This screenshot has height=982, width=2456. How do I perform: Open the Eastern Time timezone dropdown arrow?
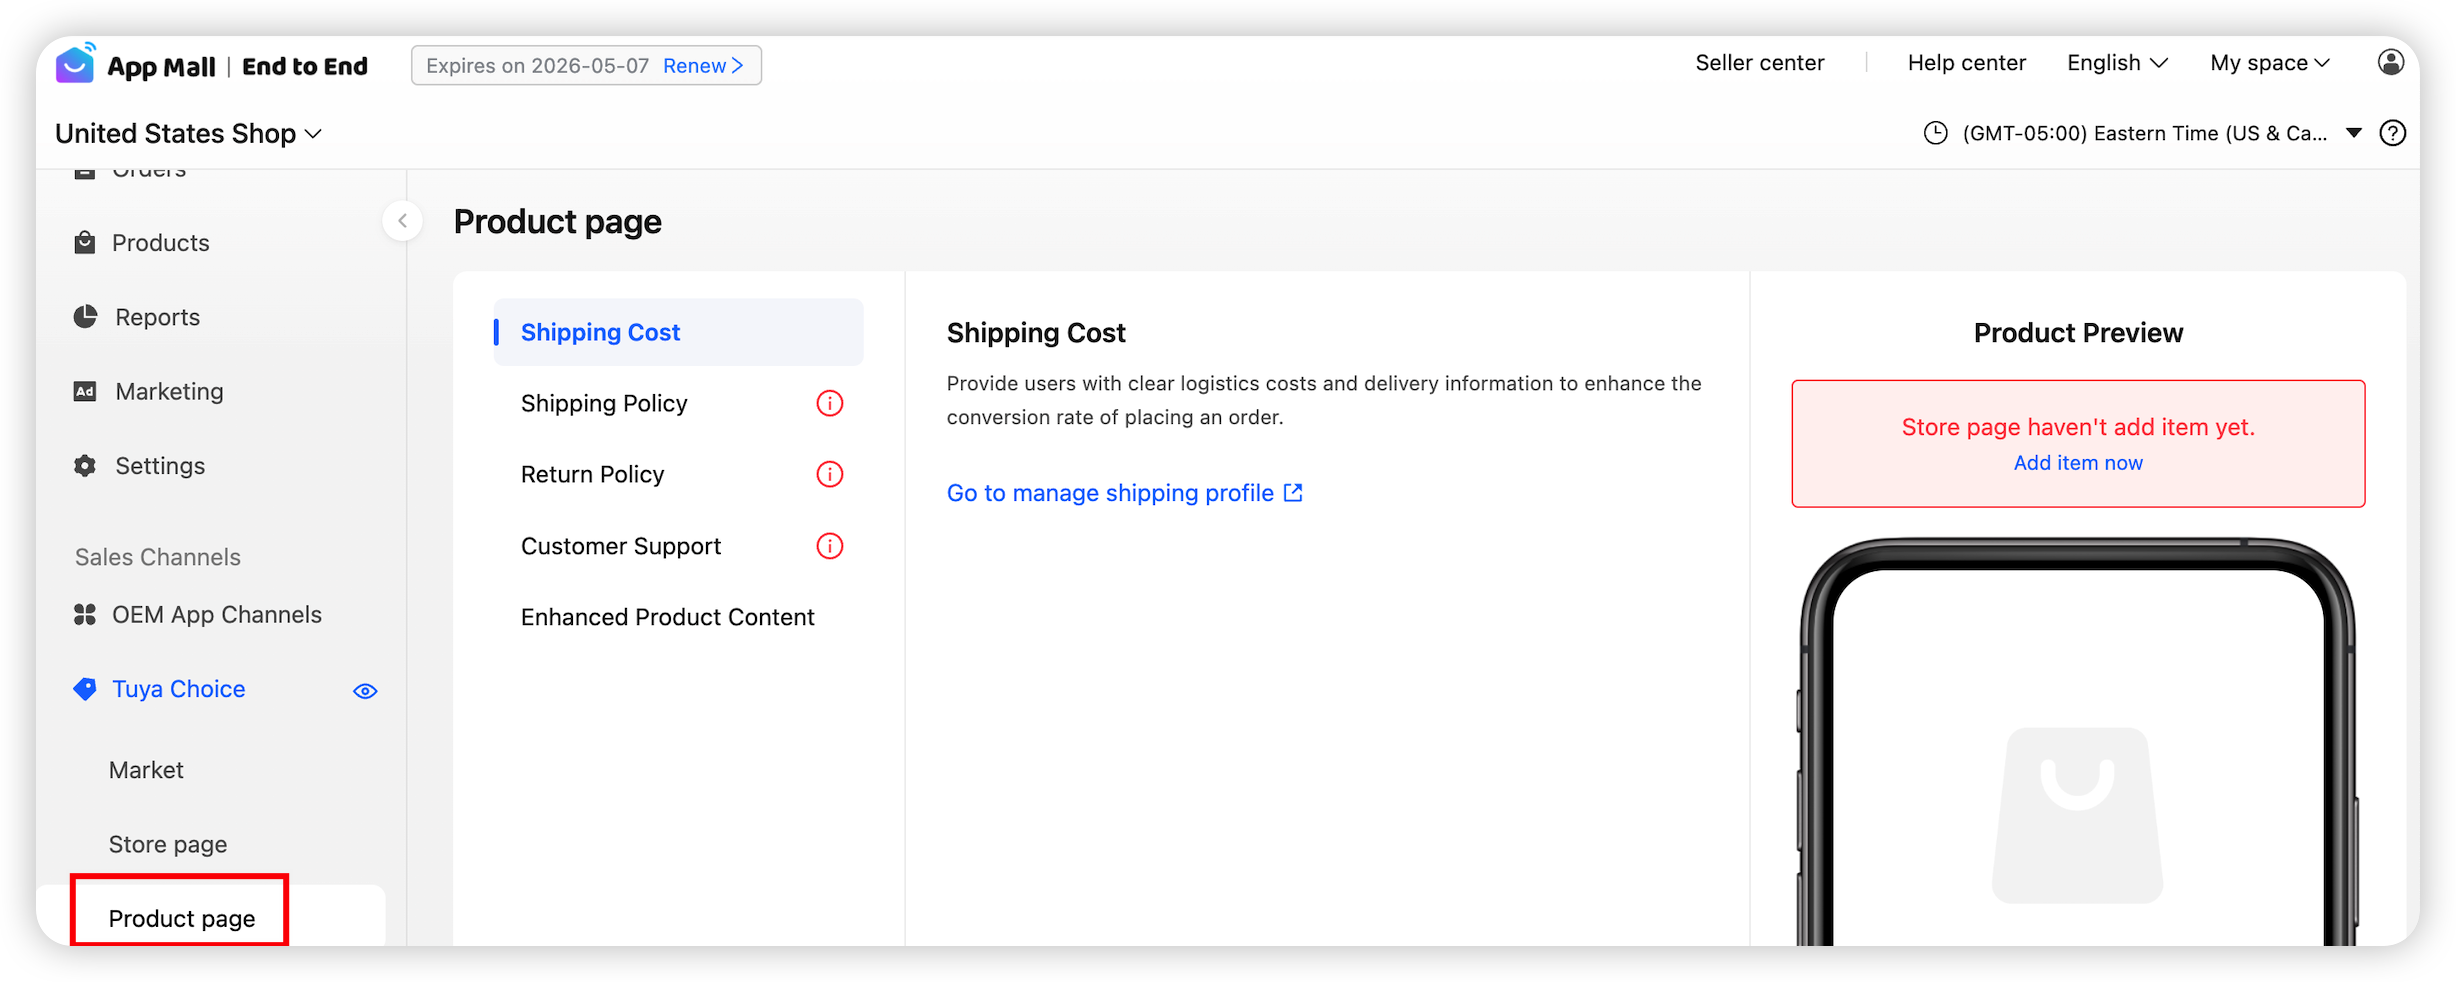(2353, 133)
